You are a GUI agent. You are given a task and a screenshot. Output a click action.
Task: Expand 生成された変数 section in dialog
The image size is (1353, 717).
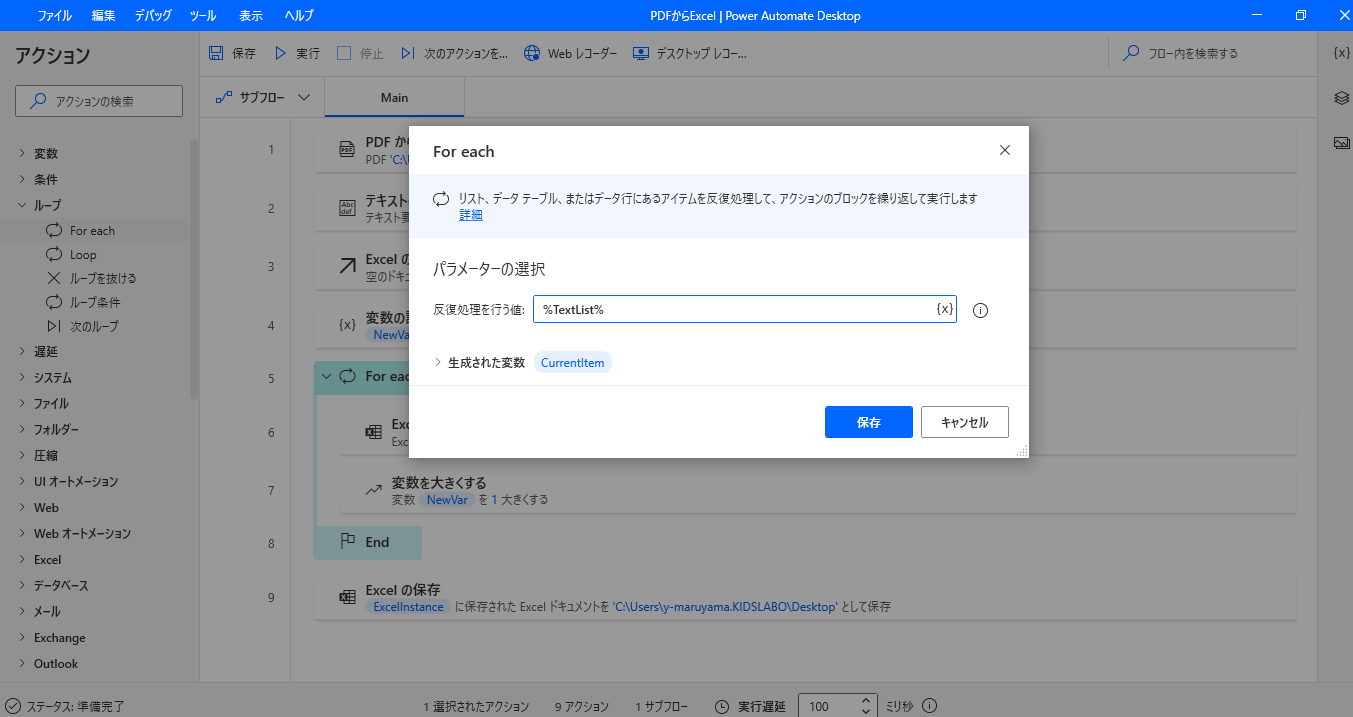tap(438, 362)
